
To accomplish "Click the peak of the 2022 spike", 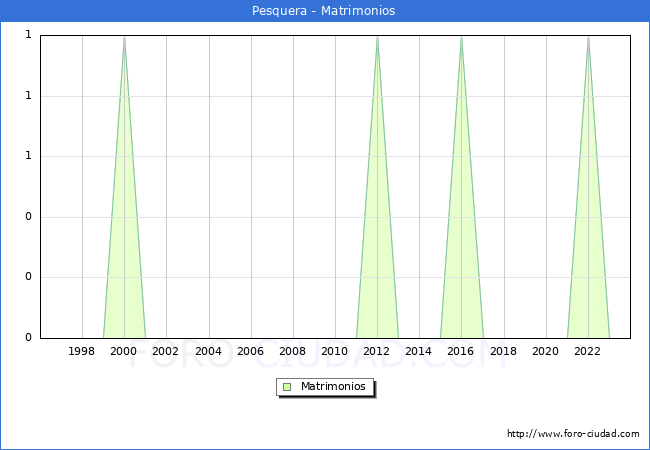I will point(588,37).
